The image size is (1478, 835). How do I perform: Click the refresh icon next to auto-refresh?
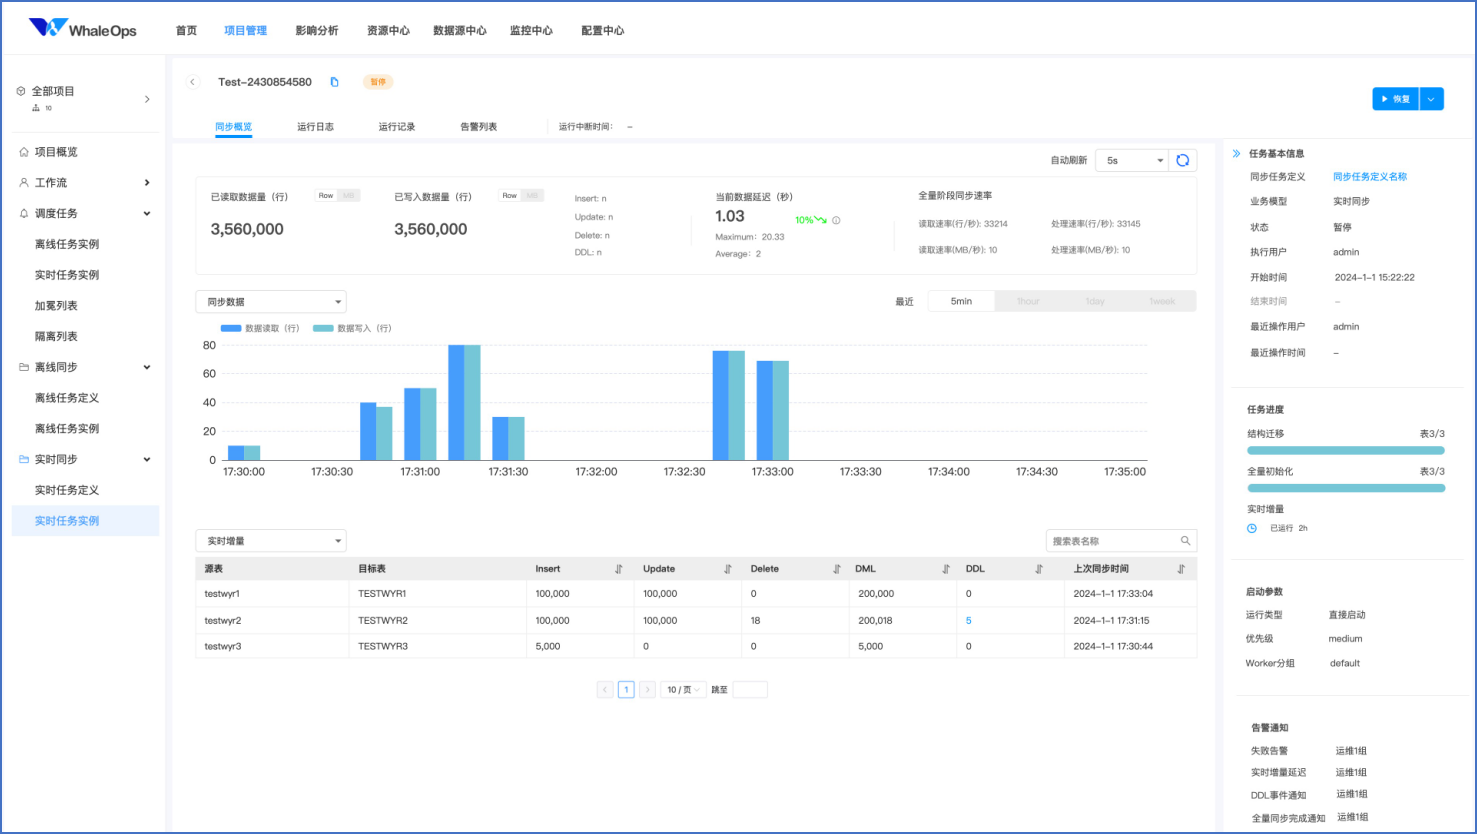point(1183,160)
